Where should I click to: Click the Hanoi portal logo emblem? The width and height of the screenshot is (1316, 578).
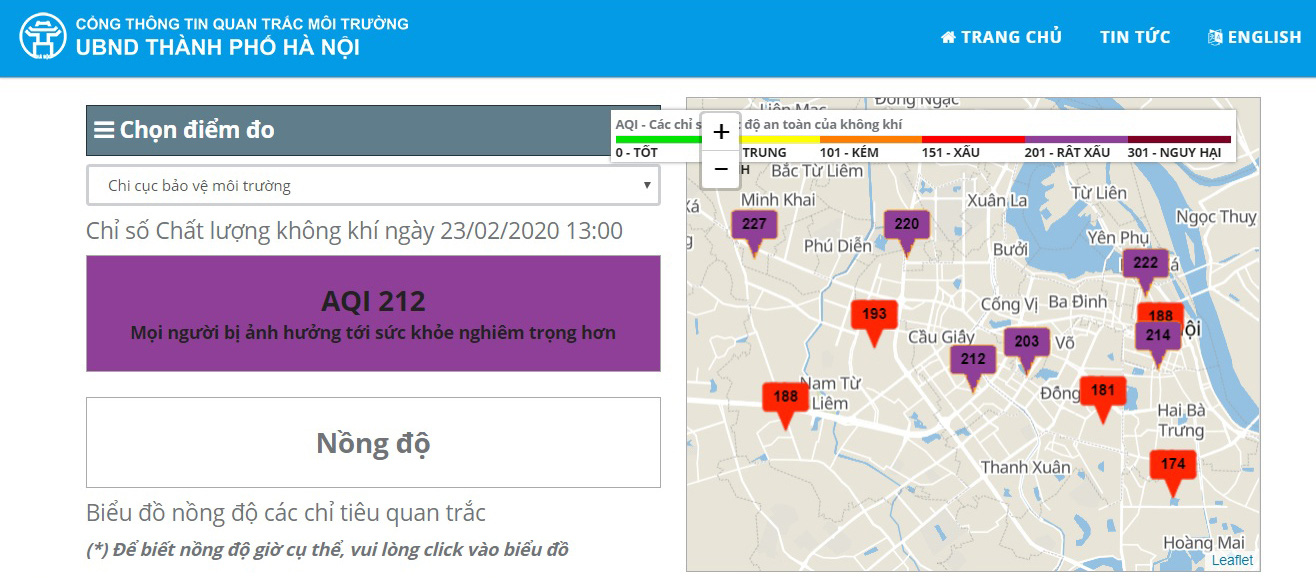click(x=42, y=36)
